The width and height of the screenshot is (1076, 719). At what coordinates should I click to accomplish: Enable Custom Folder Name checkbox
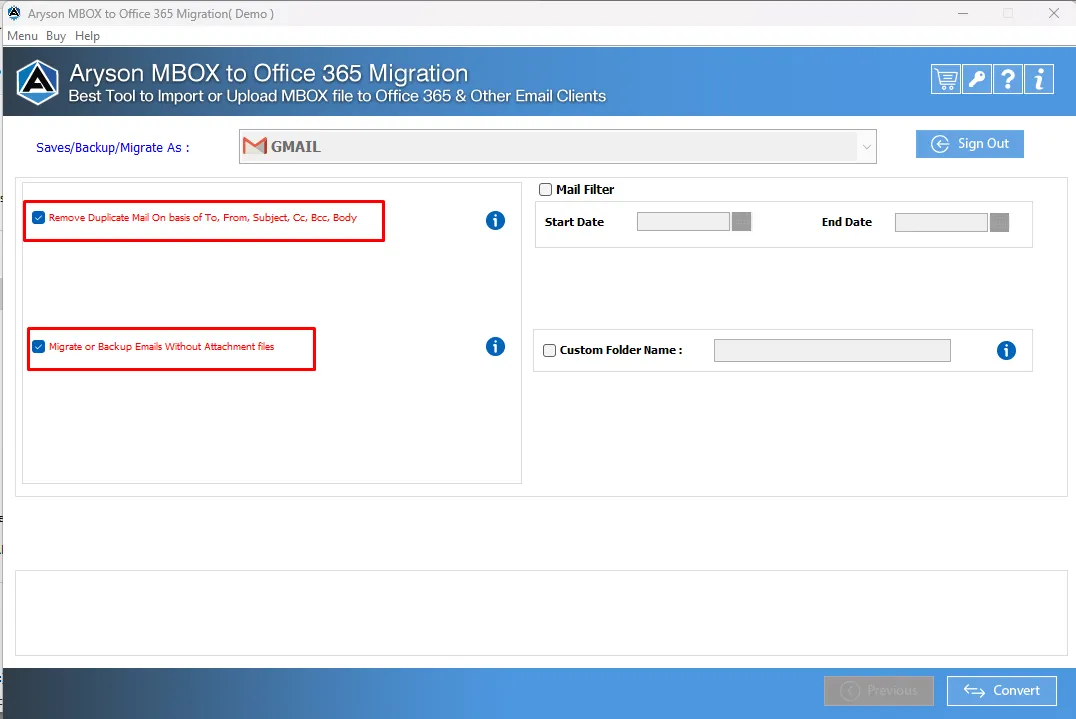point(550,351)
